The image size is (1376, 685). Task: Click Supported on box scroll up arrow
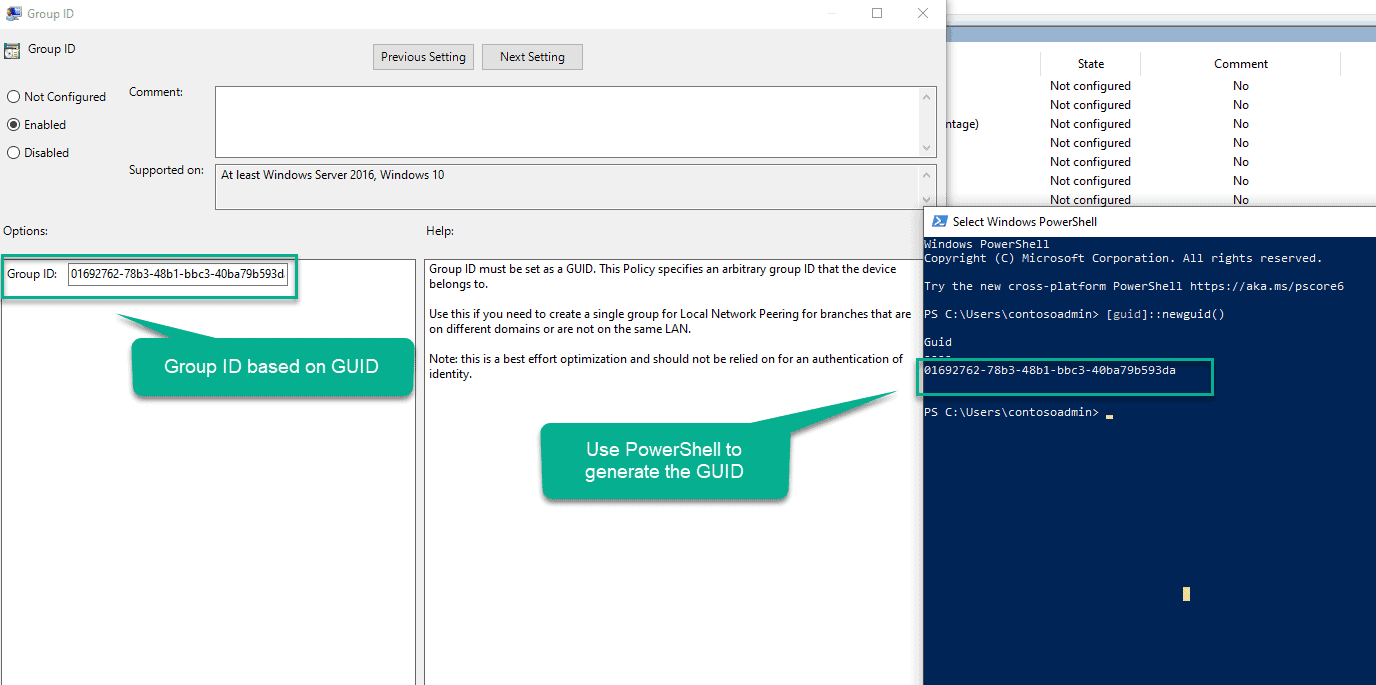click(928, 174)
